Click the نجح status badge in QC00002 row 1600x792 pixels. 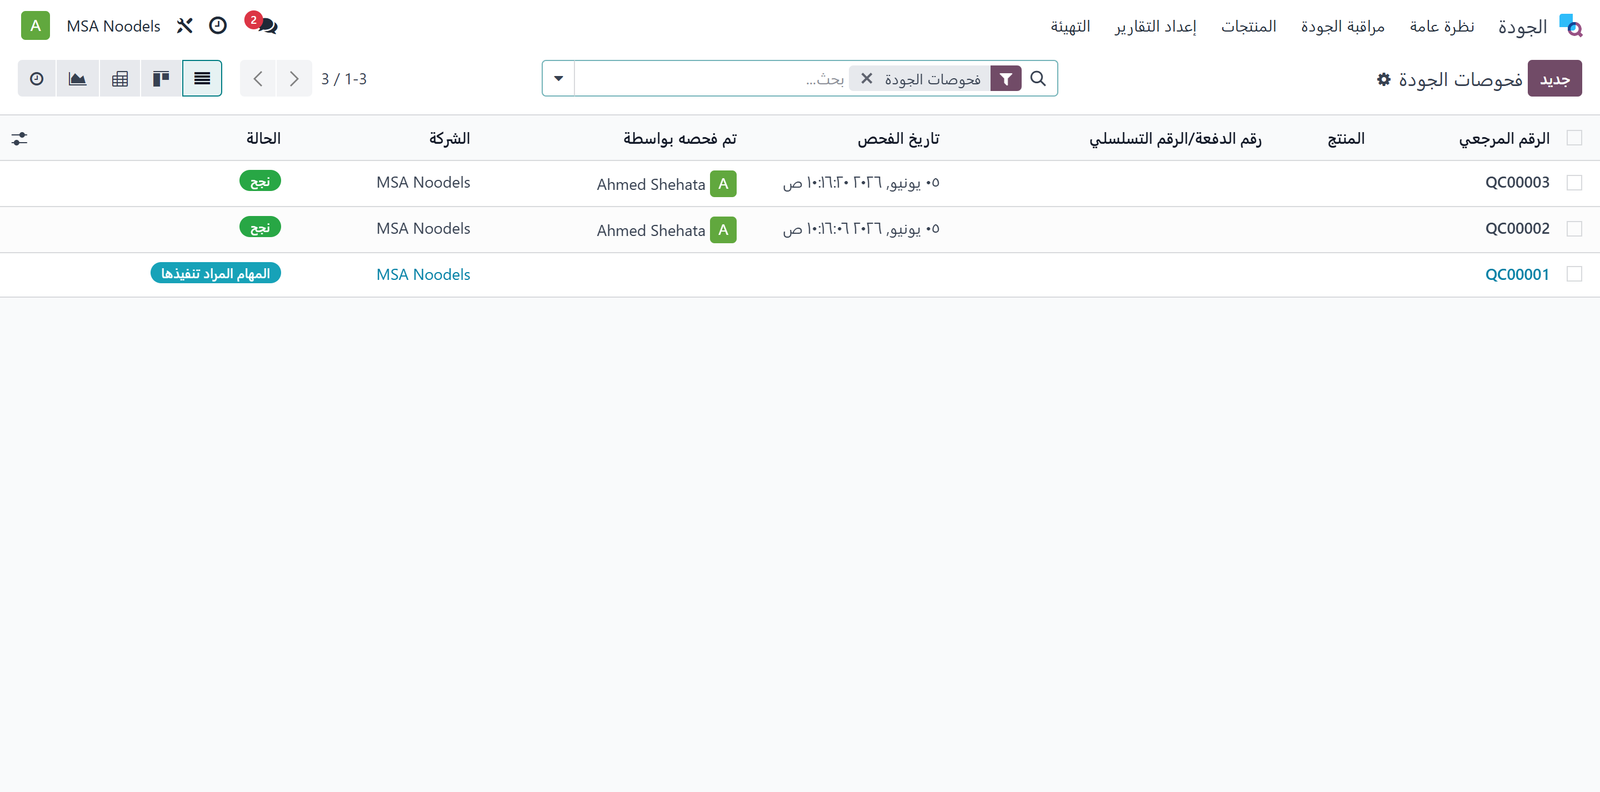click(x=260, y=227)
